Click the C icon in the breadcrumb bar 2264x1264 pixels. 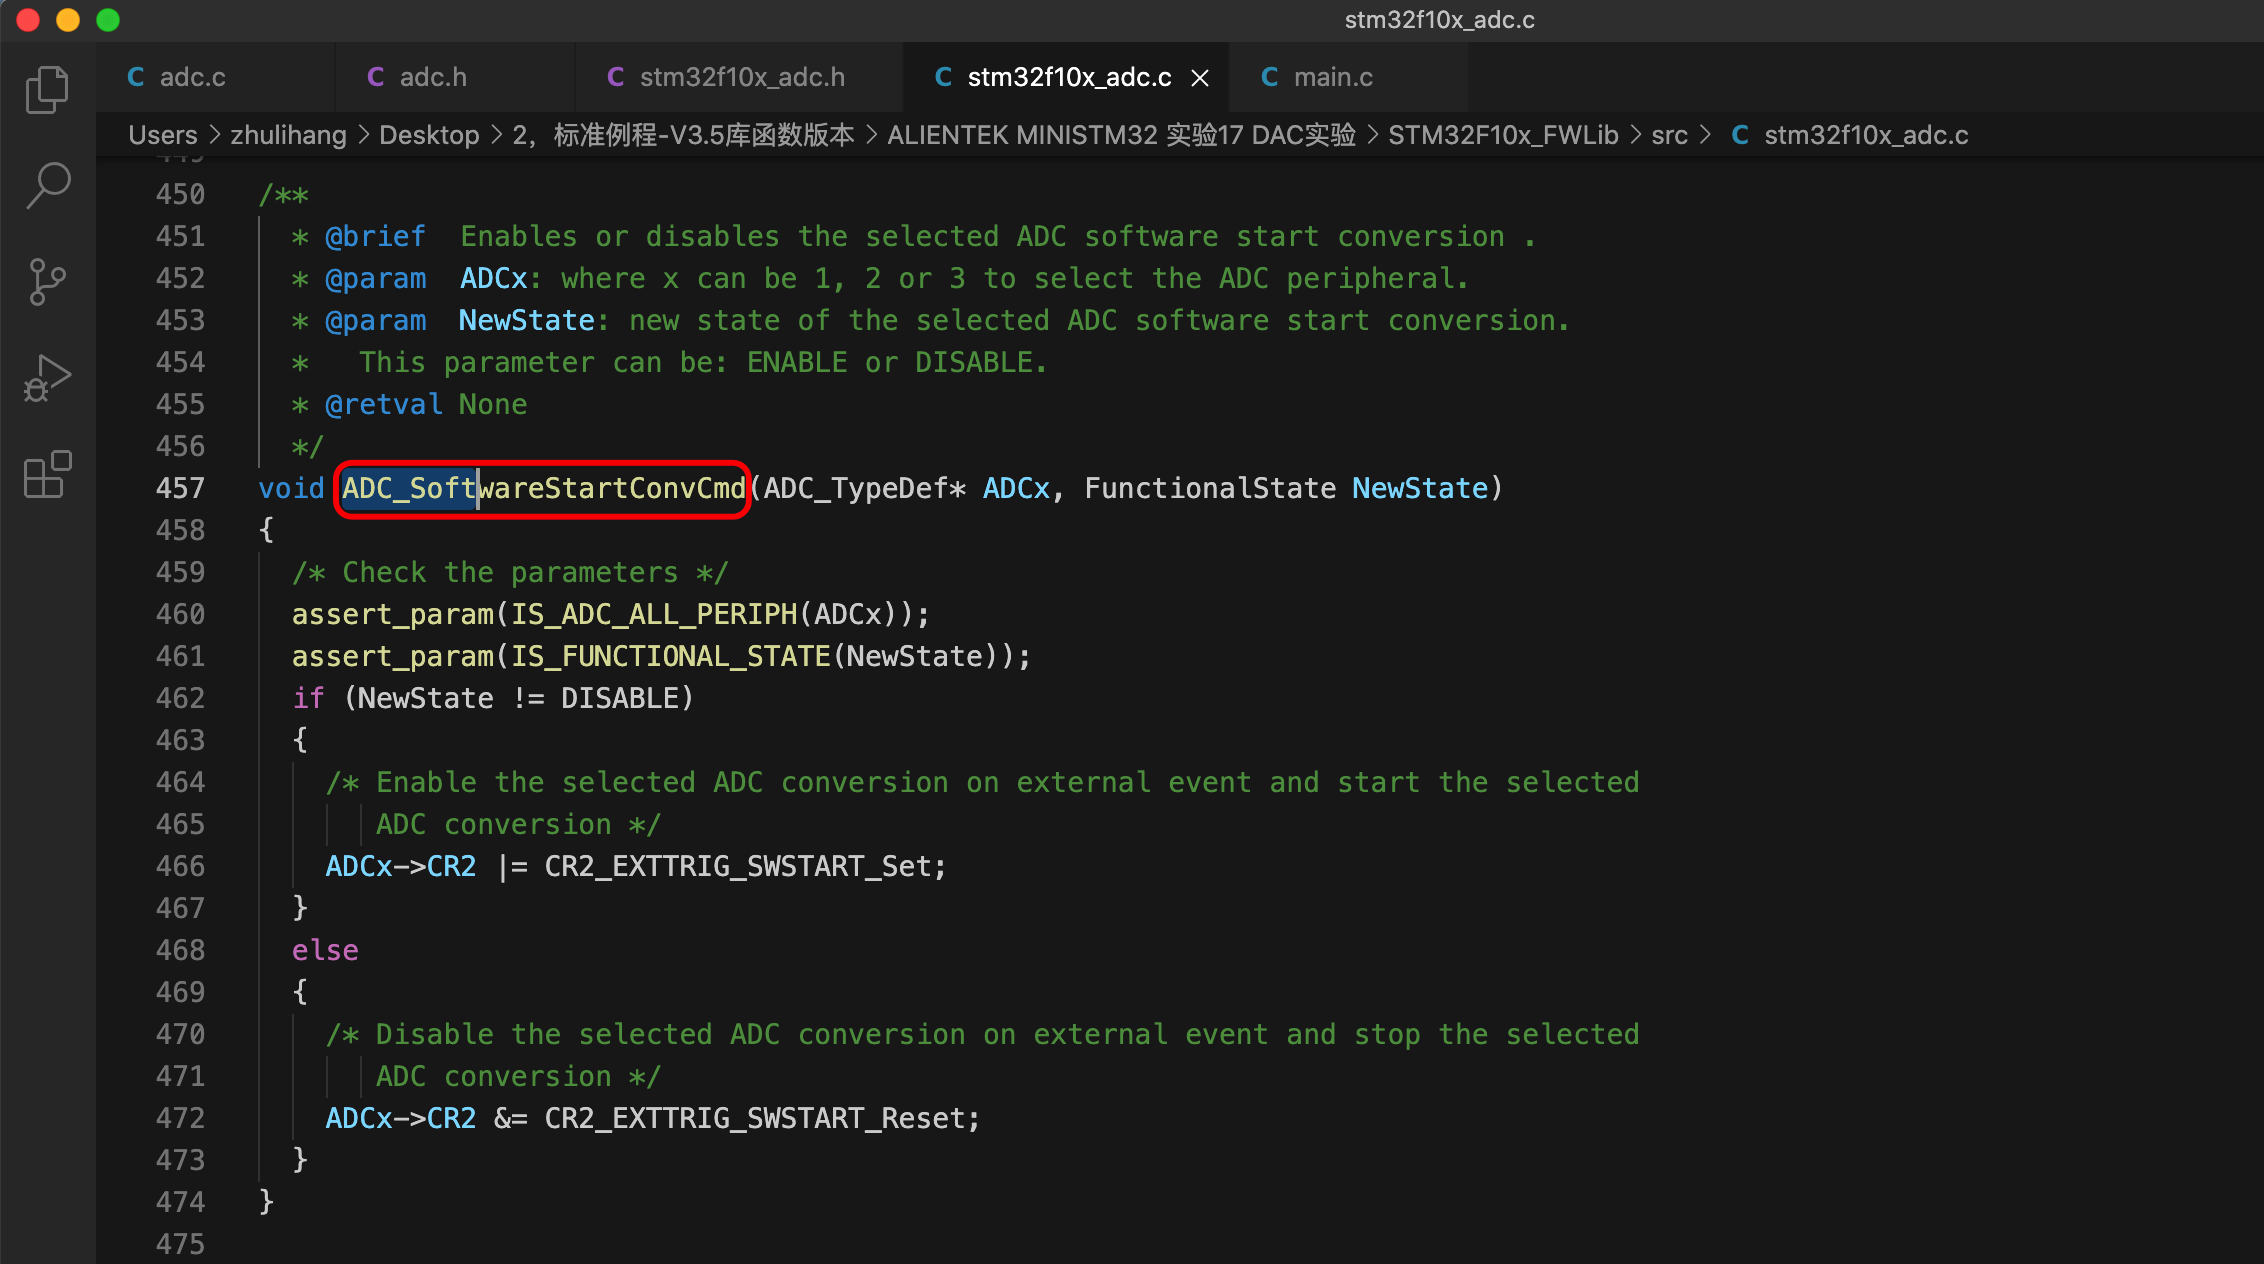pos(1739,134)
